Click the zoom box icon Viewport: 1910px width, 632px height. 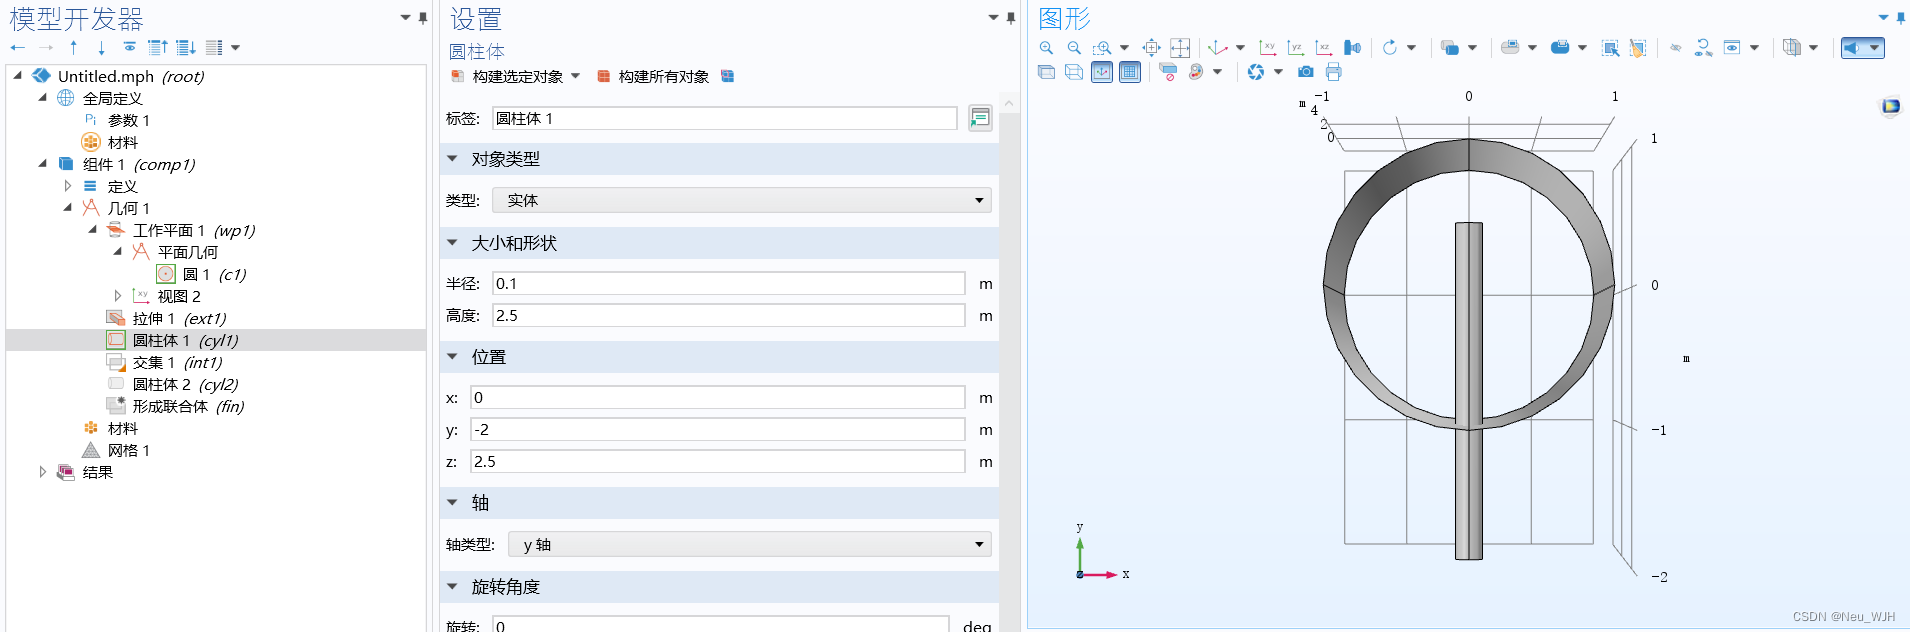point(1102,48)
